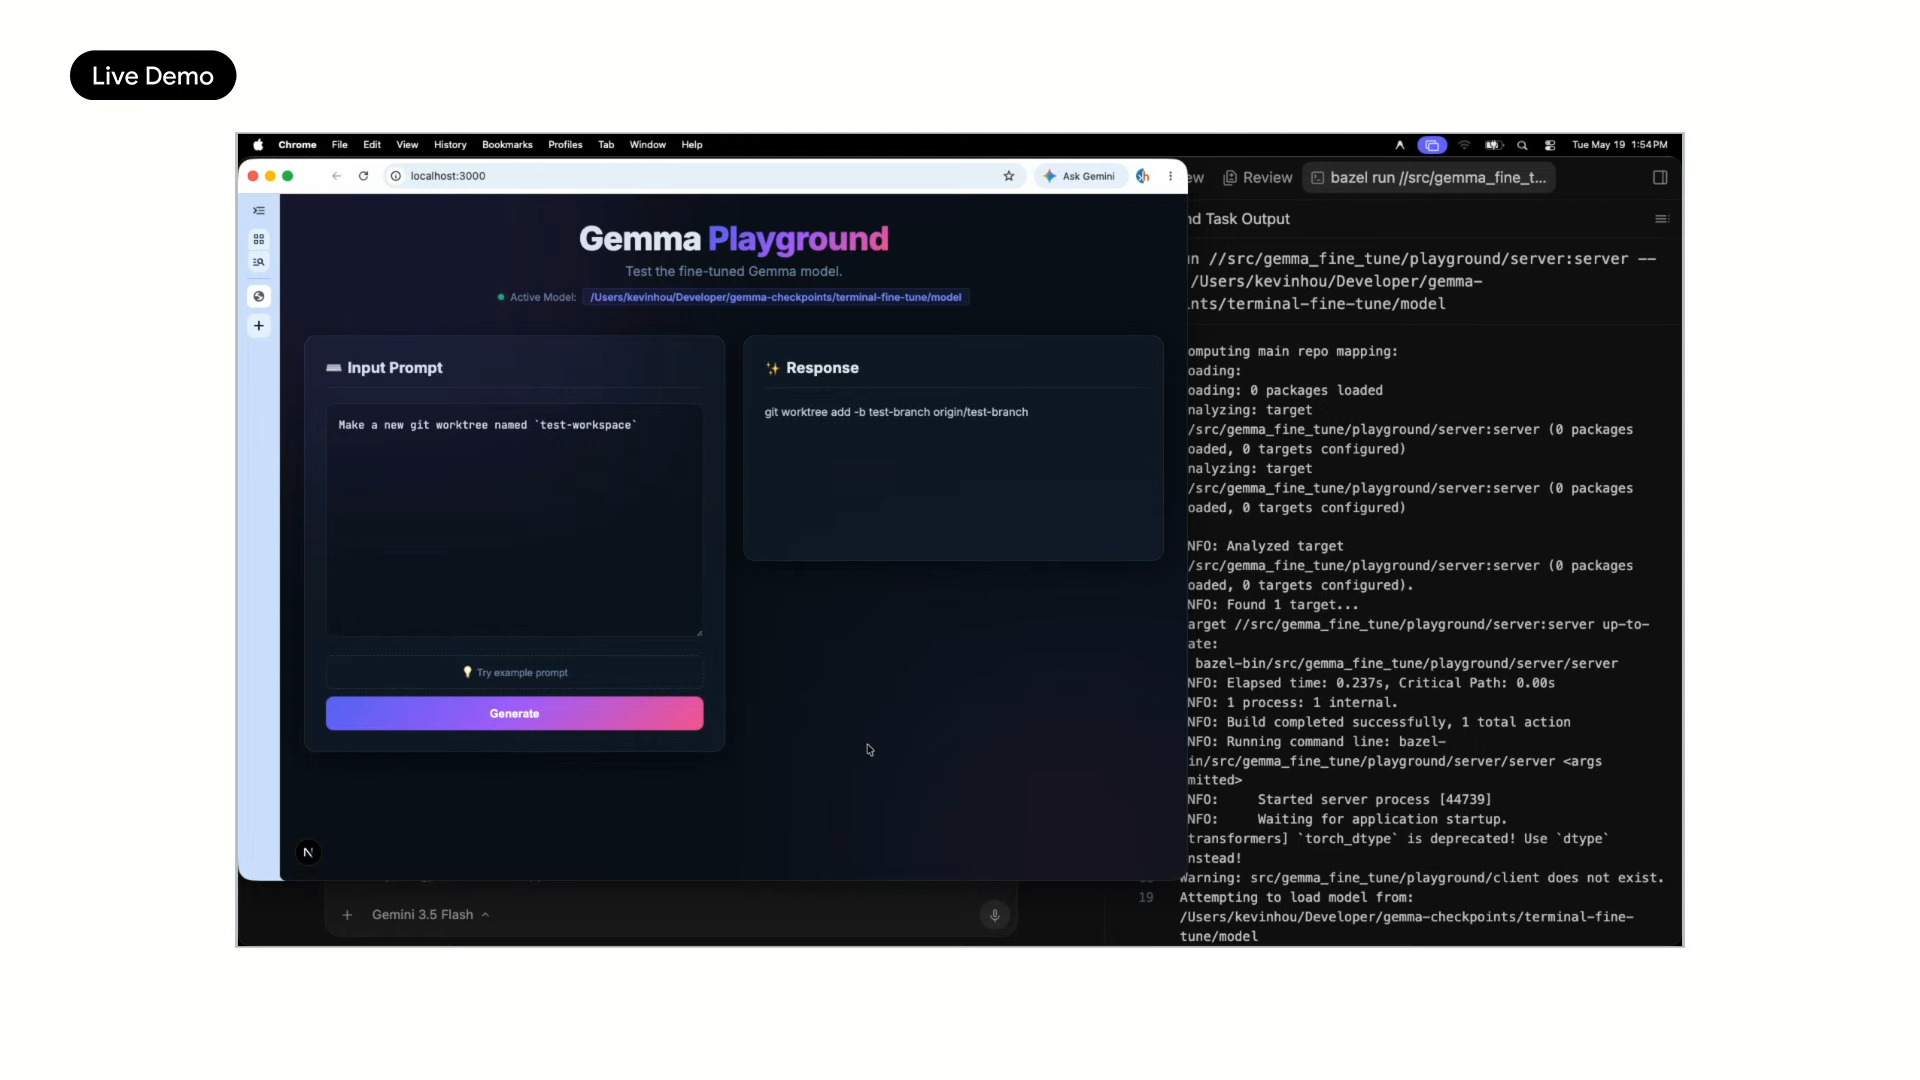Open the Chrome application menu
The width and height of the screenshot is (1920, 1080).
click(x=297, y=145)
